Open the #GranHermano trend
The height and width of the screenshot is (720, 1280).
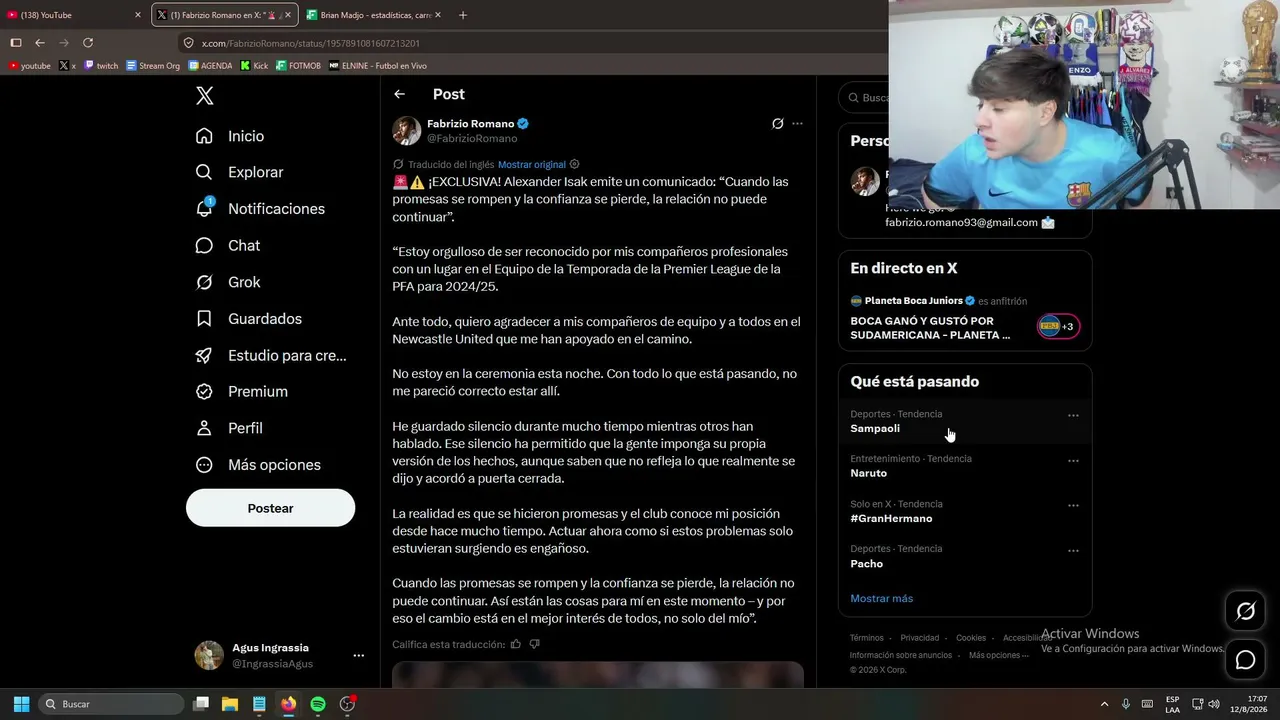964,511
